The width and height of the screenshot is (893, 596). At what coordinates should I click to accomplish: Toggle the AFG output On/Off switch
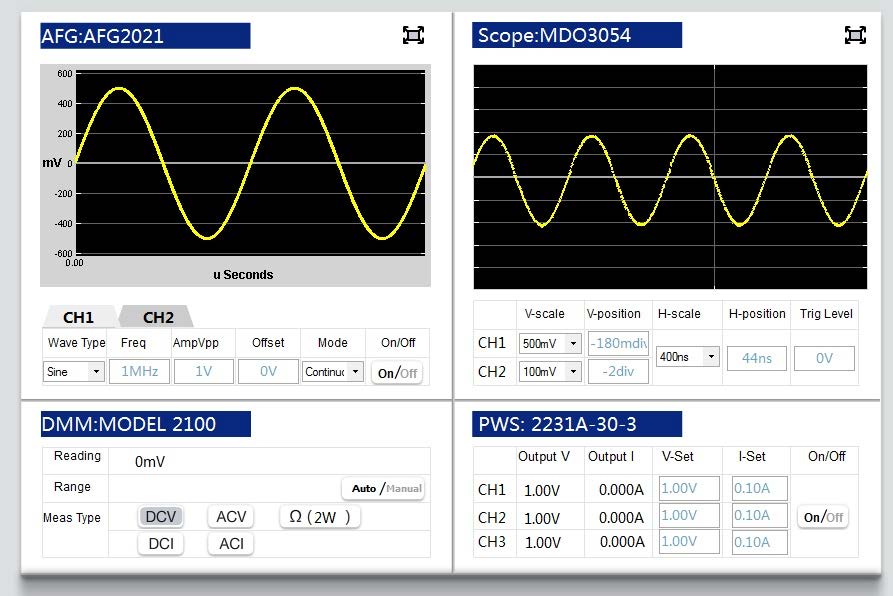(x=397, y=372)
